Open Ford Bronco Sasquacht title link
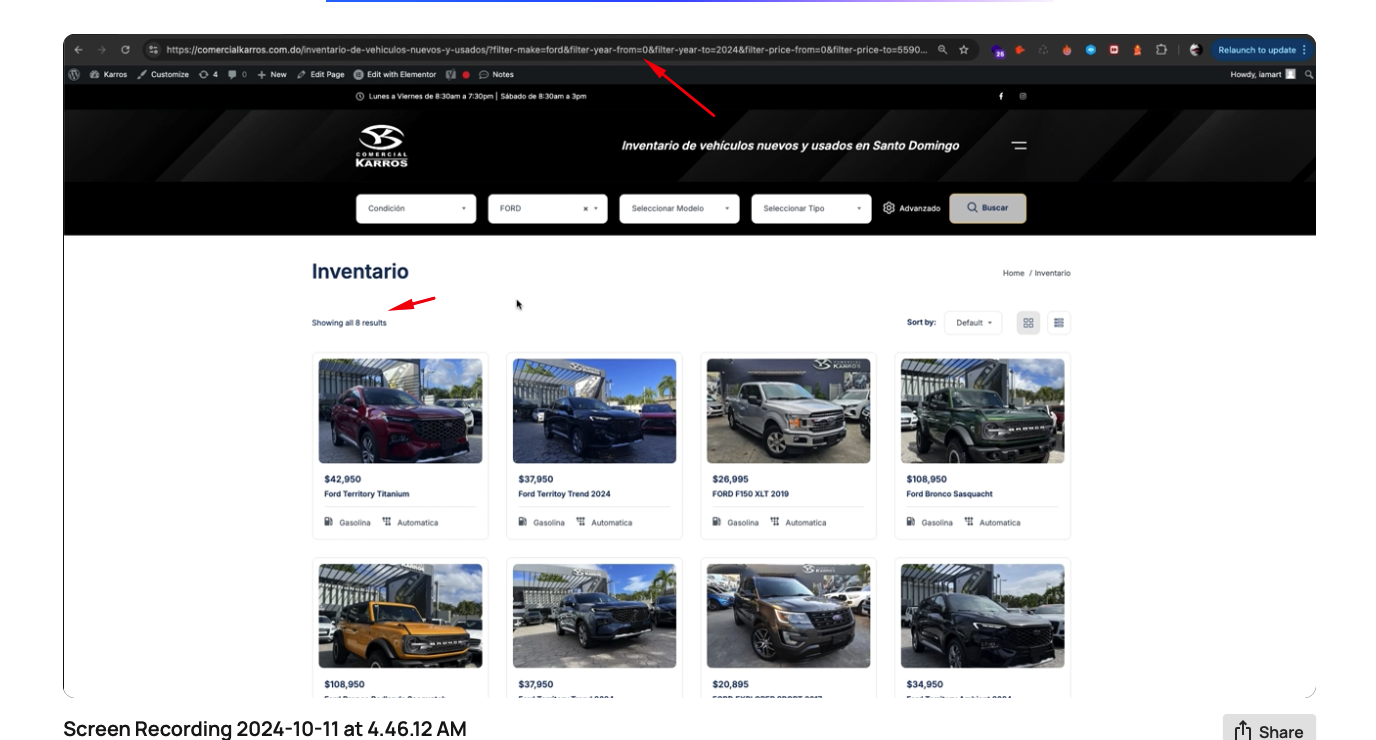Screen dimensions: 1376x740 (949, 494)
